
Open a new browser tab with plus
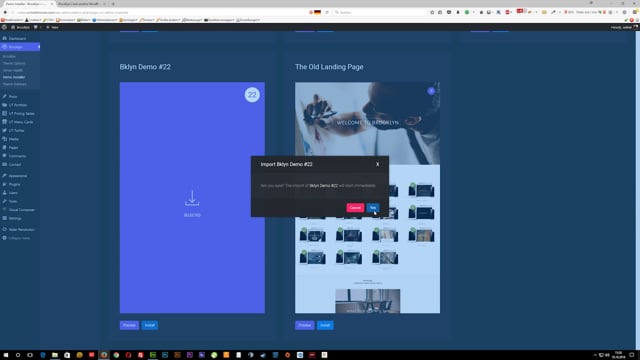(113, 4)
